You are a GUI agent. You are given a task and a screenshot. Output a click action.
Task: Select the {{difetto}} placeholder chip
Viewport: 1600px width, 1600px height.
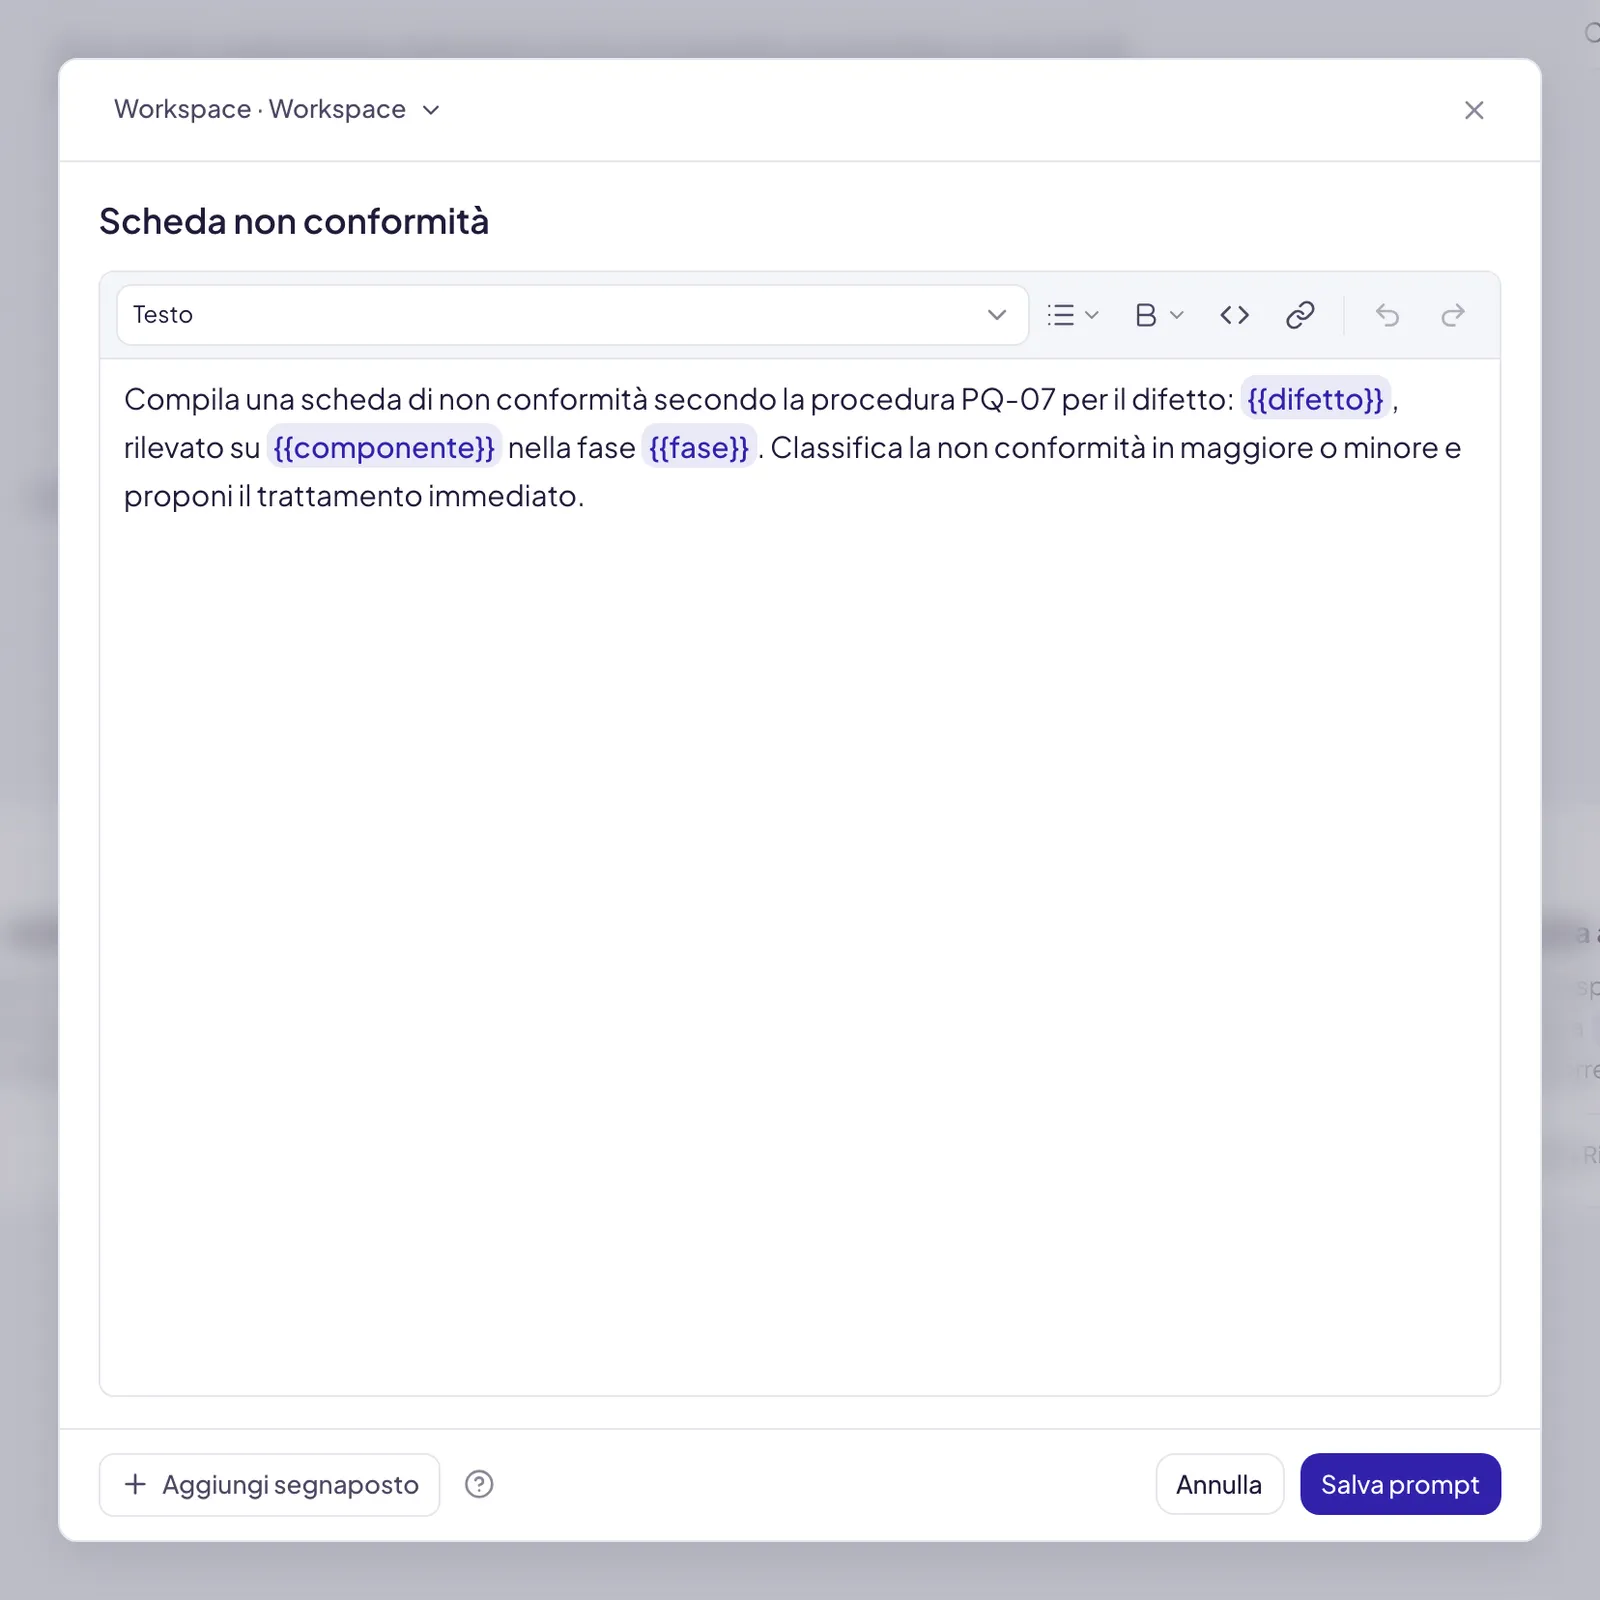[x=1315, y=399]
